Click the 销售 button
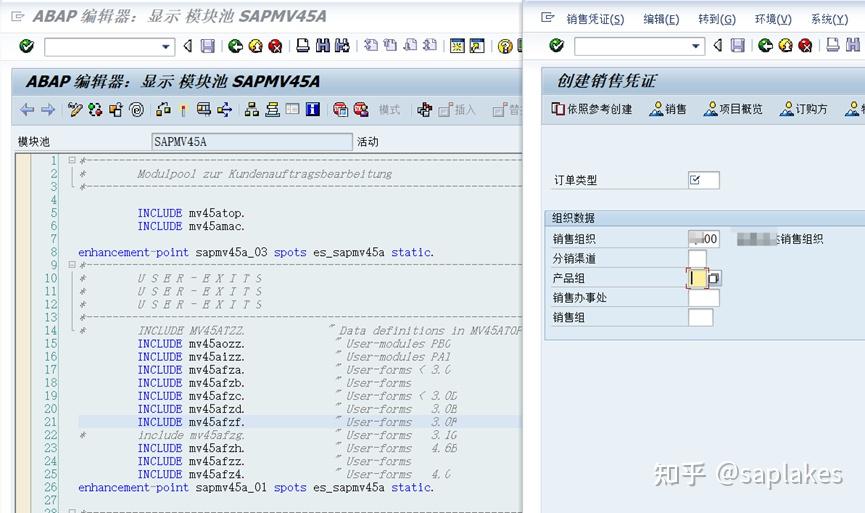This screenshot has width=865, height=513. pyautogui.click(x=668, y=109)
